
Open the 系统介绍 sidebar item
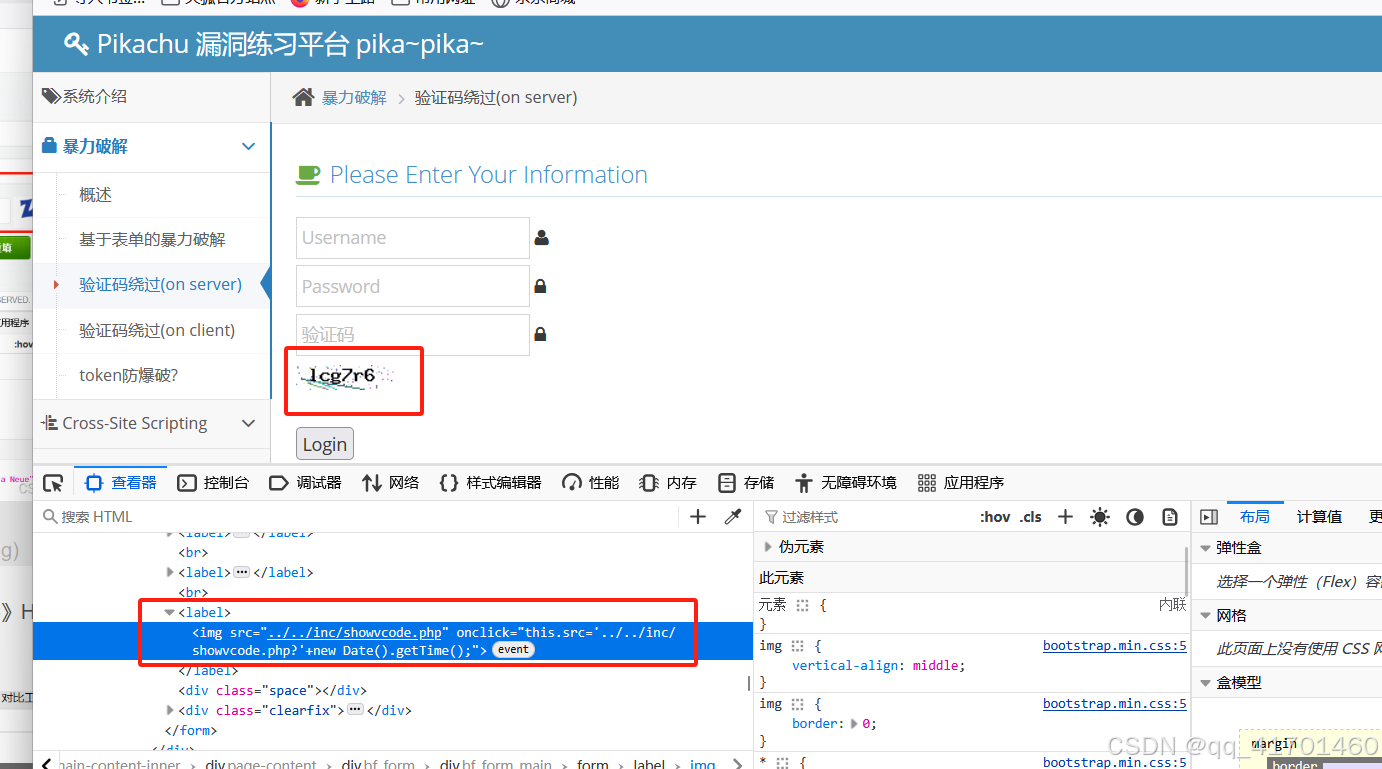point(151,97)
